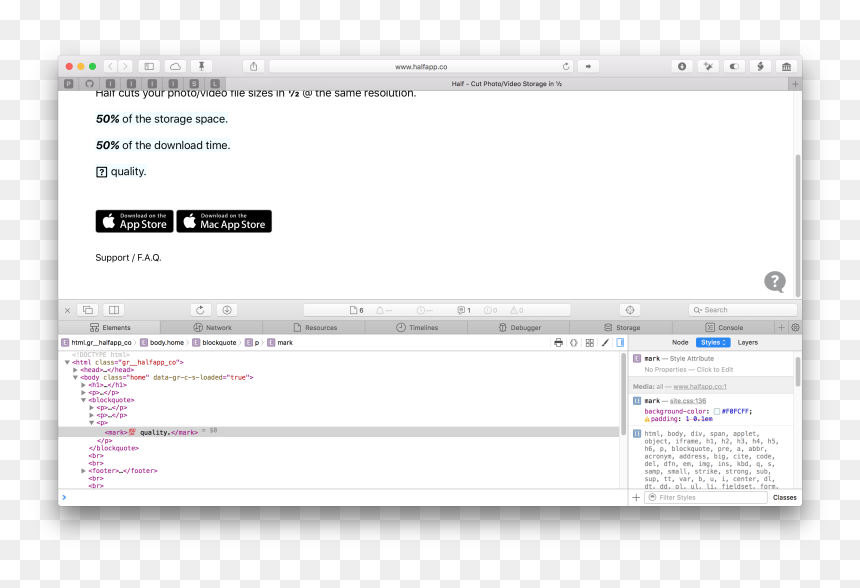This screenshot has height=588, width=860.
Task: Expand the h1 element node
Action: pyautogui.click(x=83, y=385)
